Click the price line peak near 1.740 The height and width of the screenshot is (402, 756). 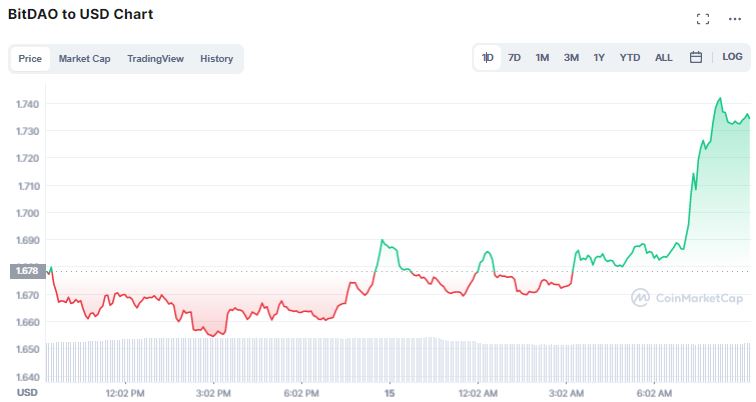coord(720,98)
